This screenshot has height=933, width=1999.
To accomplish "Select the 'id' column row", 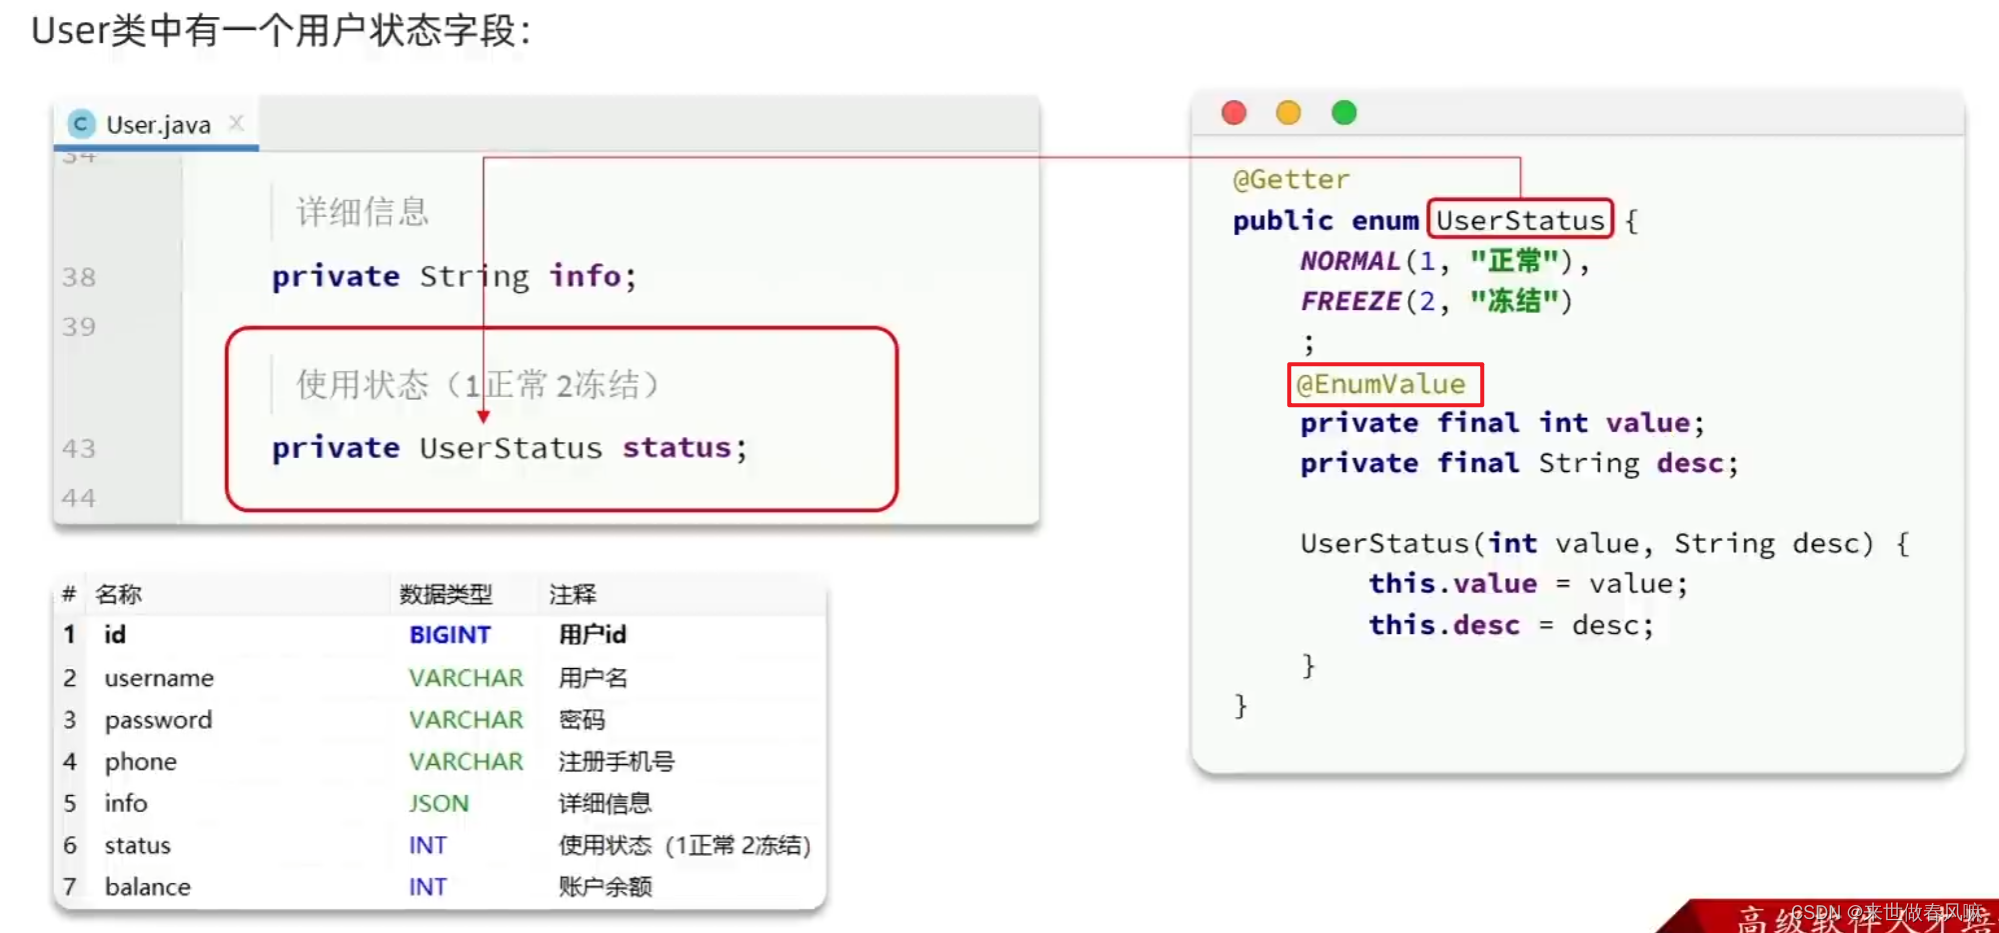I will (440, 635).
